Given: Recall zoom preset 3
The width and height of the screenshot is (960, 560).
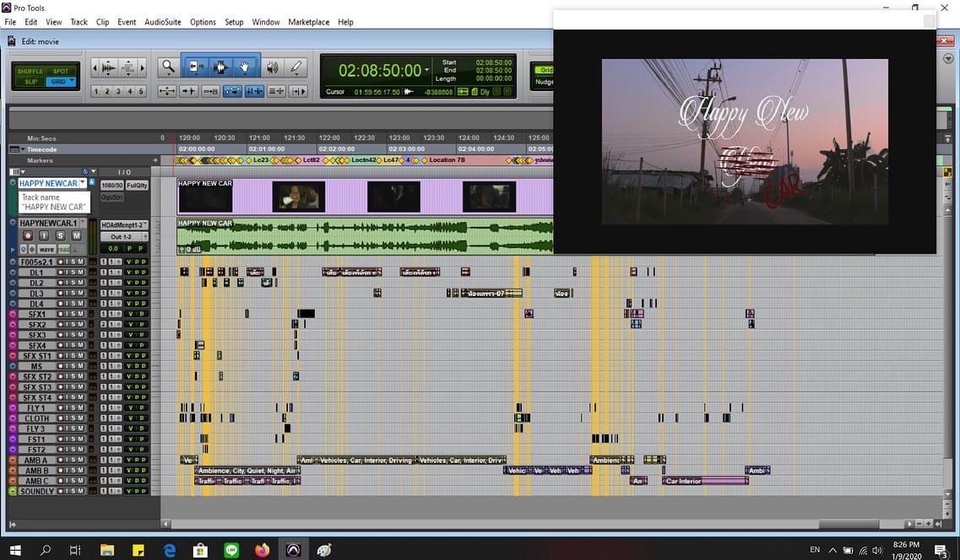Looking at the screenshot, I should (118, 91).
